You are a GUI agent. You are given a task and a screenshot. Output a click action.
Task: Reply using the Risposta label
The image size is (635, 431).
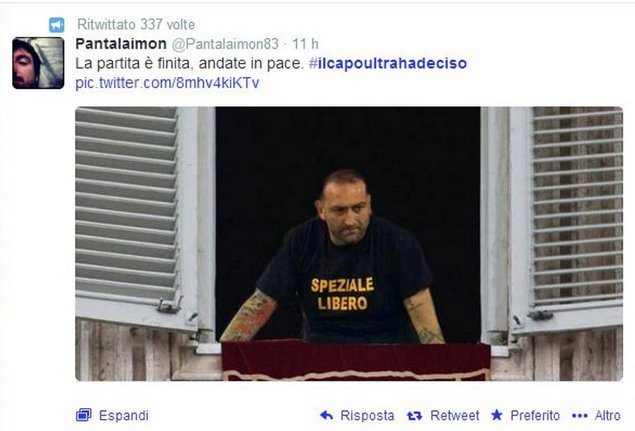[367, 416]
